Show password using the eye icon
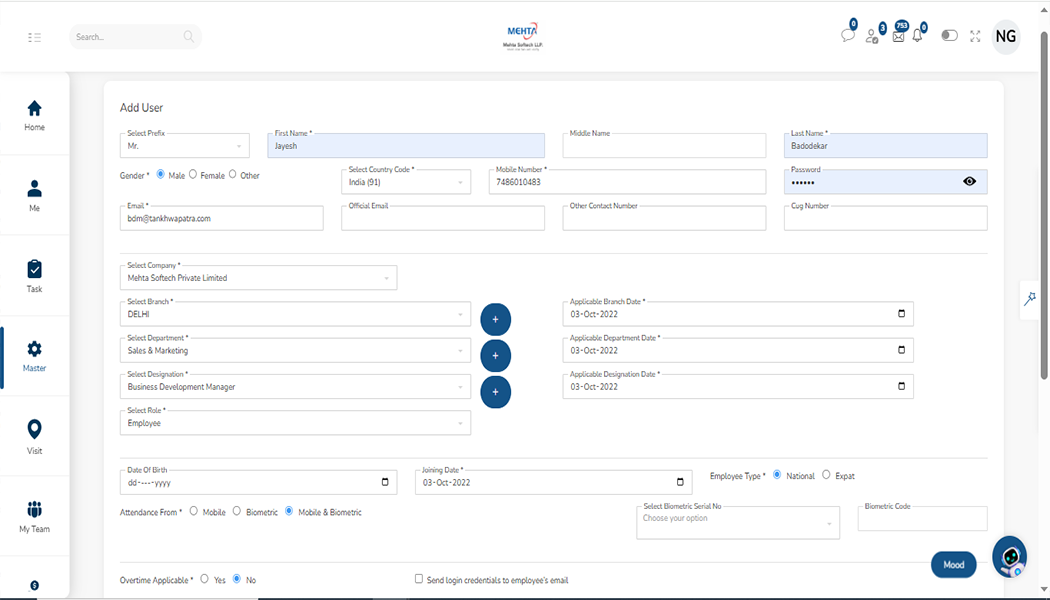The height and width of the screenshot is (600, 1050). pyautogui.click(x=969, y=182)
